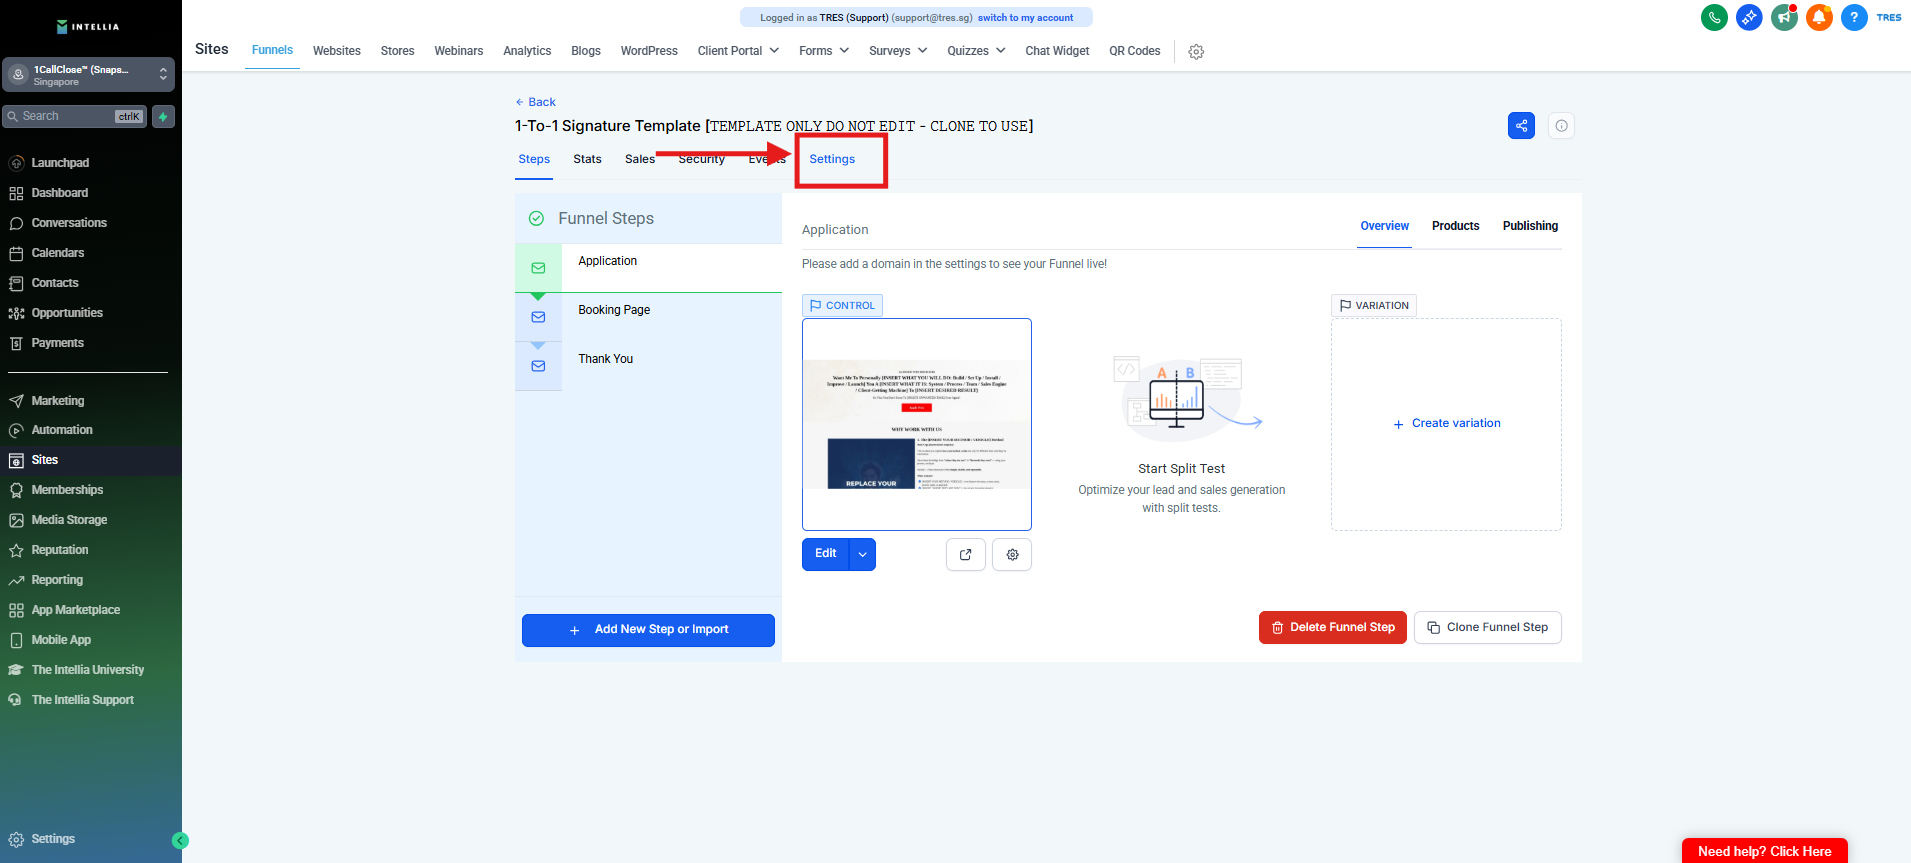Open Opportunities in the sidebar
The image size is (1911, 863).
tap(67, 313)
